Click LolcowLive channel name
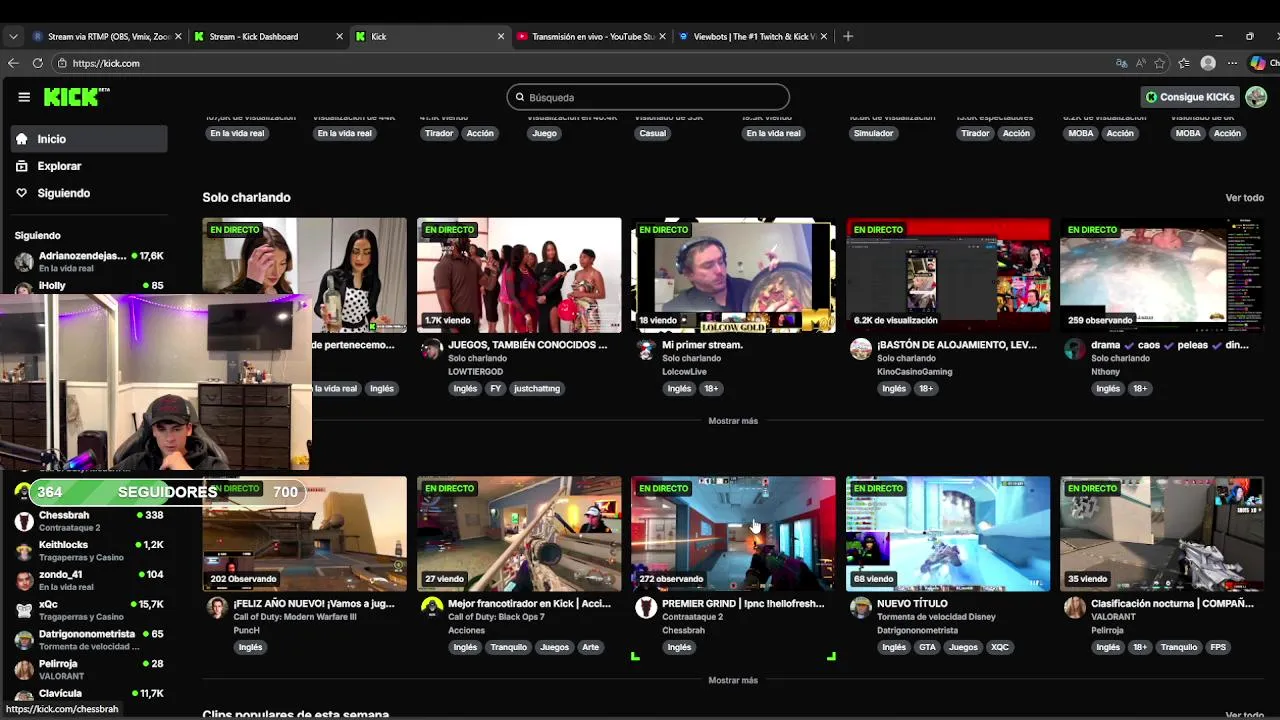Viewport: 1280px width, 720px height. tap(684, 372)
